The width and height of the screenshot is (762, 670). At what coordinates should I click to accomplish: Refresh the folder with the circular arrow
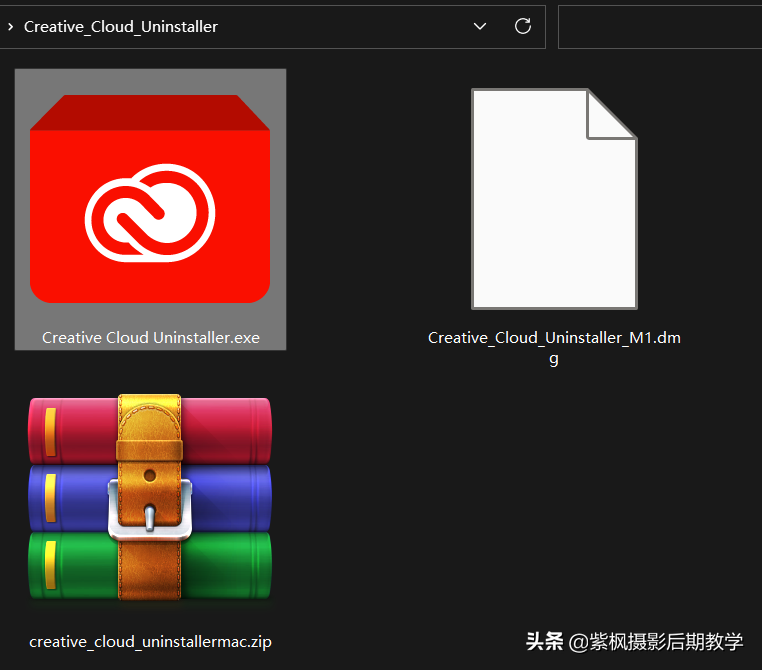(523, 26)
